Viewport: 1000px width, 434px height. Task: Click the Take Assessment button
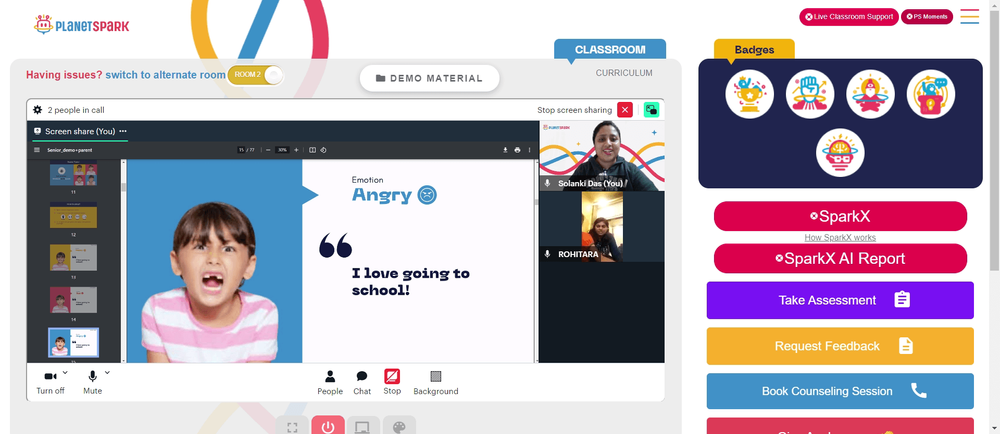[x=840, y=300]
